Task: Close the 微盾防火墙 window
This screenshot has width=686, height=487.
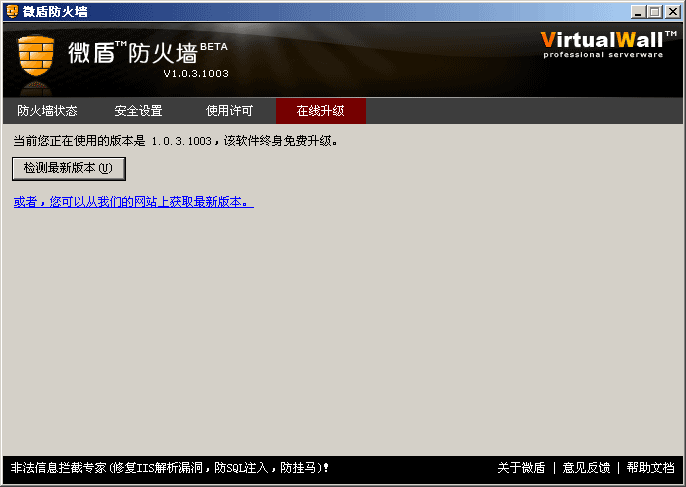Action: (x=673, y=12)
